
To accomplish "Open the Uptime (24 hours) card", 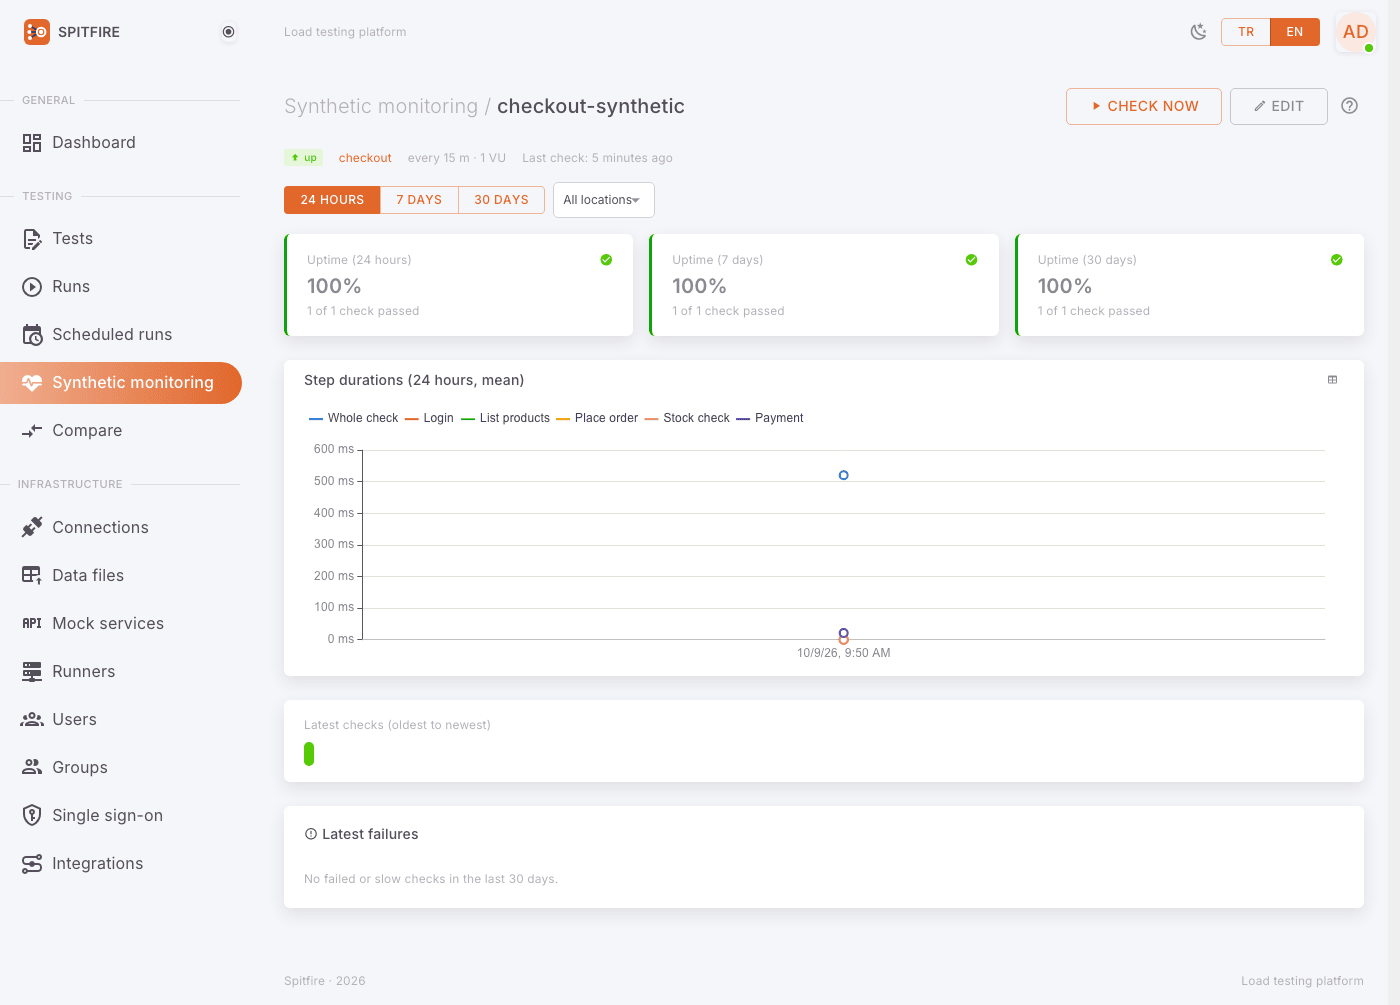I will (x=458, y=285).
